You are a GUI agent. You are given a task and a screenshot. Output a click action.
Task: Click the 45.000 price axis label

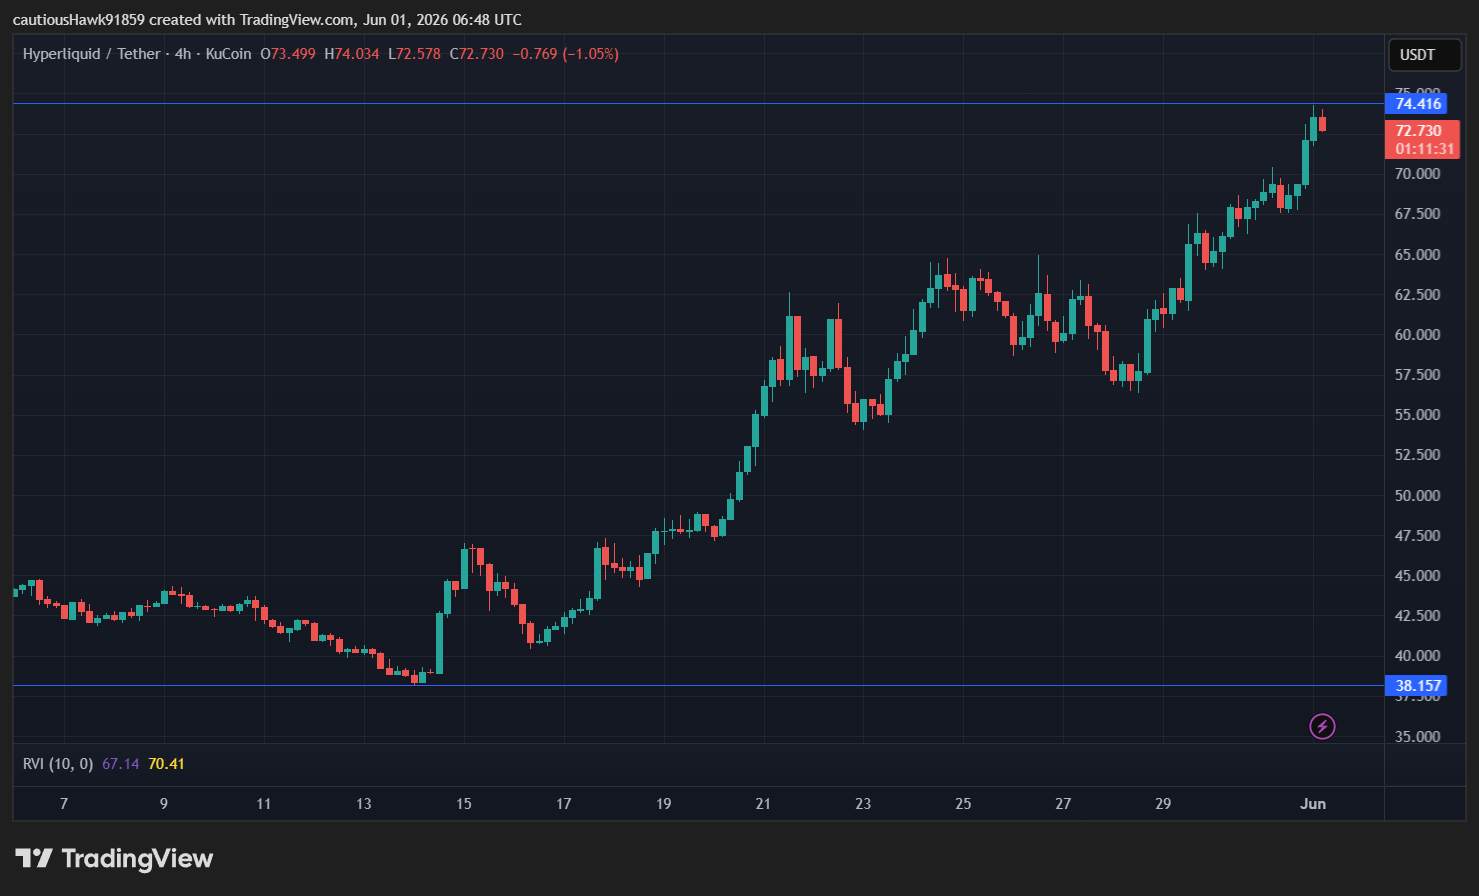coord(1418,576)
